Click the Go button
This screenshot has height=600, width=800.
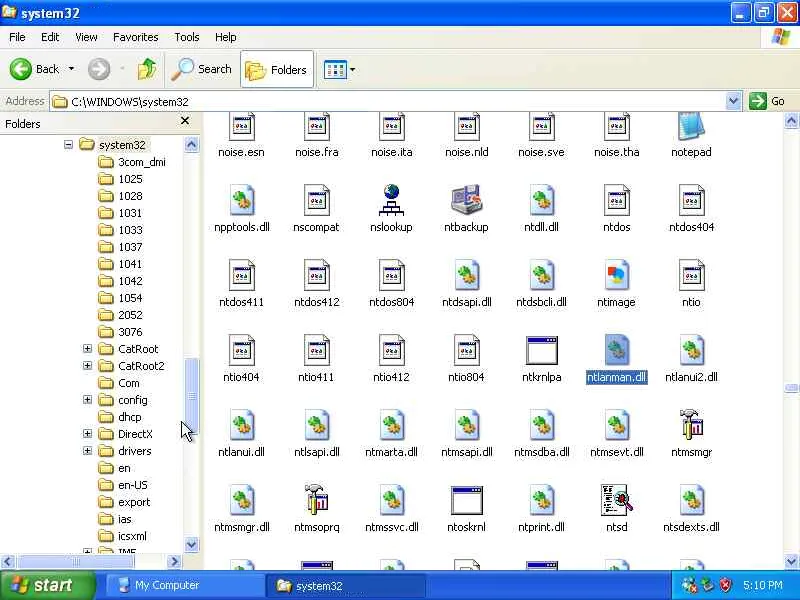[768, 101]
